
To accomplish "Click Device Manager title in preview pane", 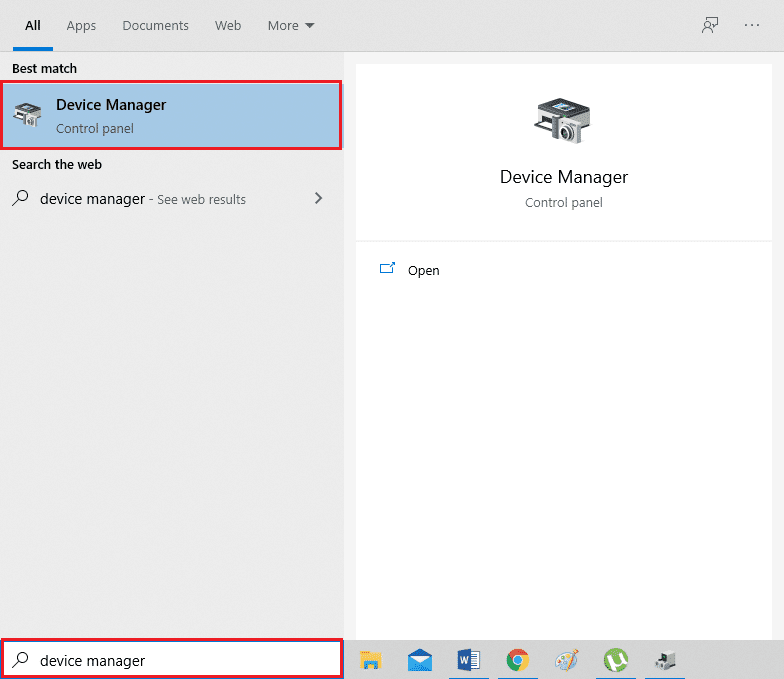I will (564, 177).
